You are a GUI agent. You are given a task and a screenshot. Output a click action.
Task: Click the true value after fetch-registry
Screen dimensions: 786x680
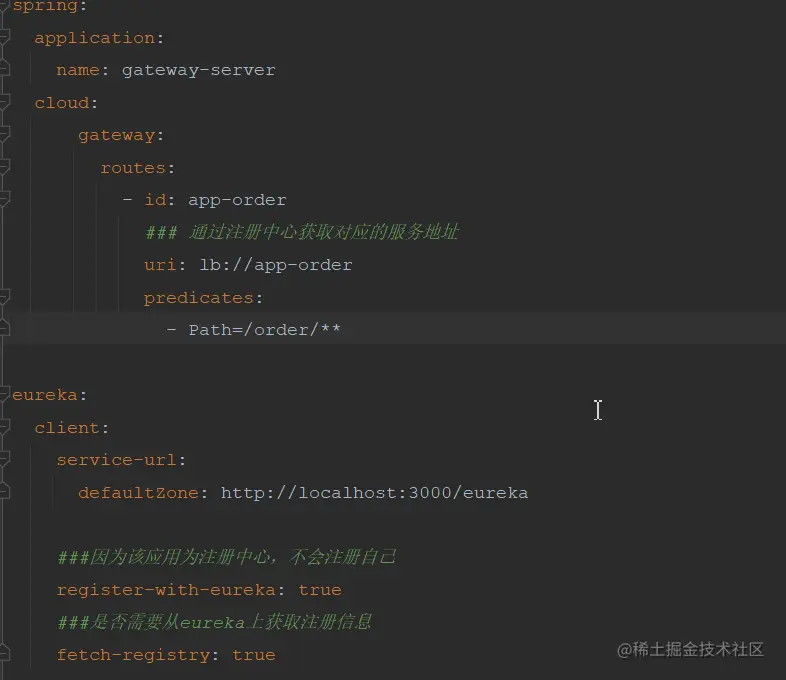point(254,654)
